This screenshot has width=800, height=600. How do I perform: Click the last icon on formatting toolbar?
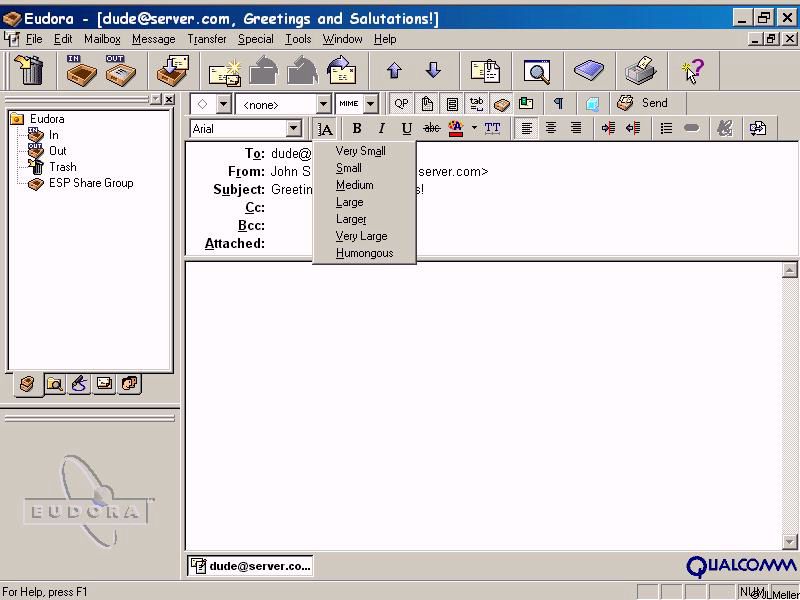click(758, 128)
